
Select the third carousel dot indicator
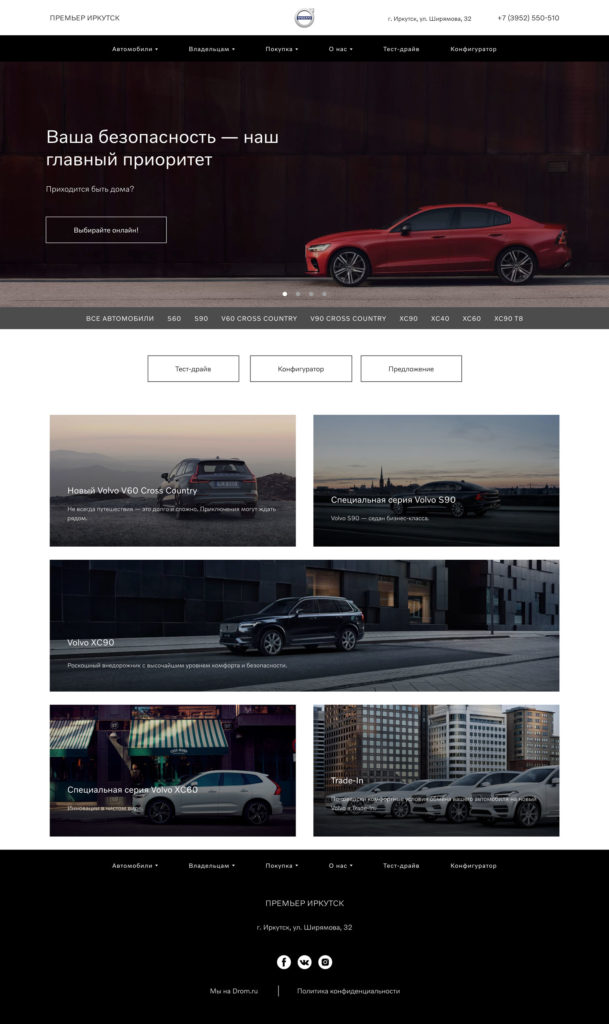coord(311,294)
